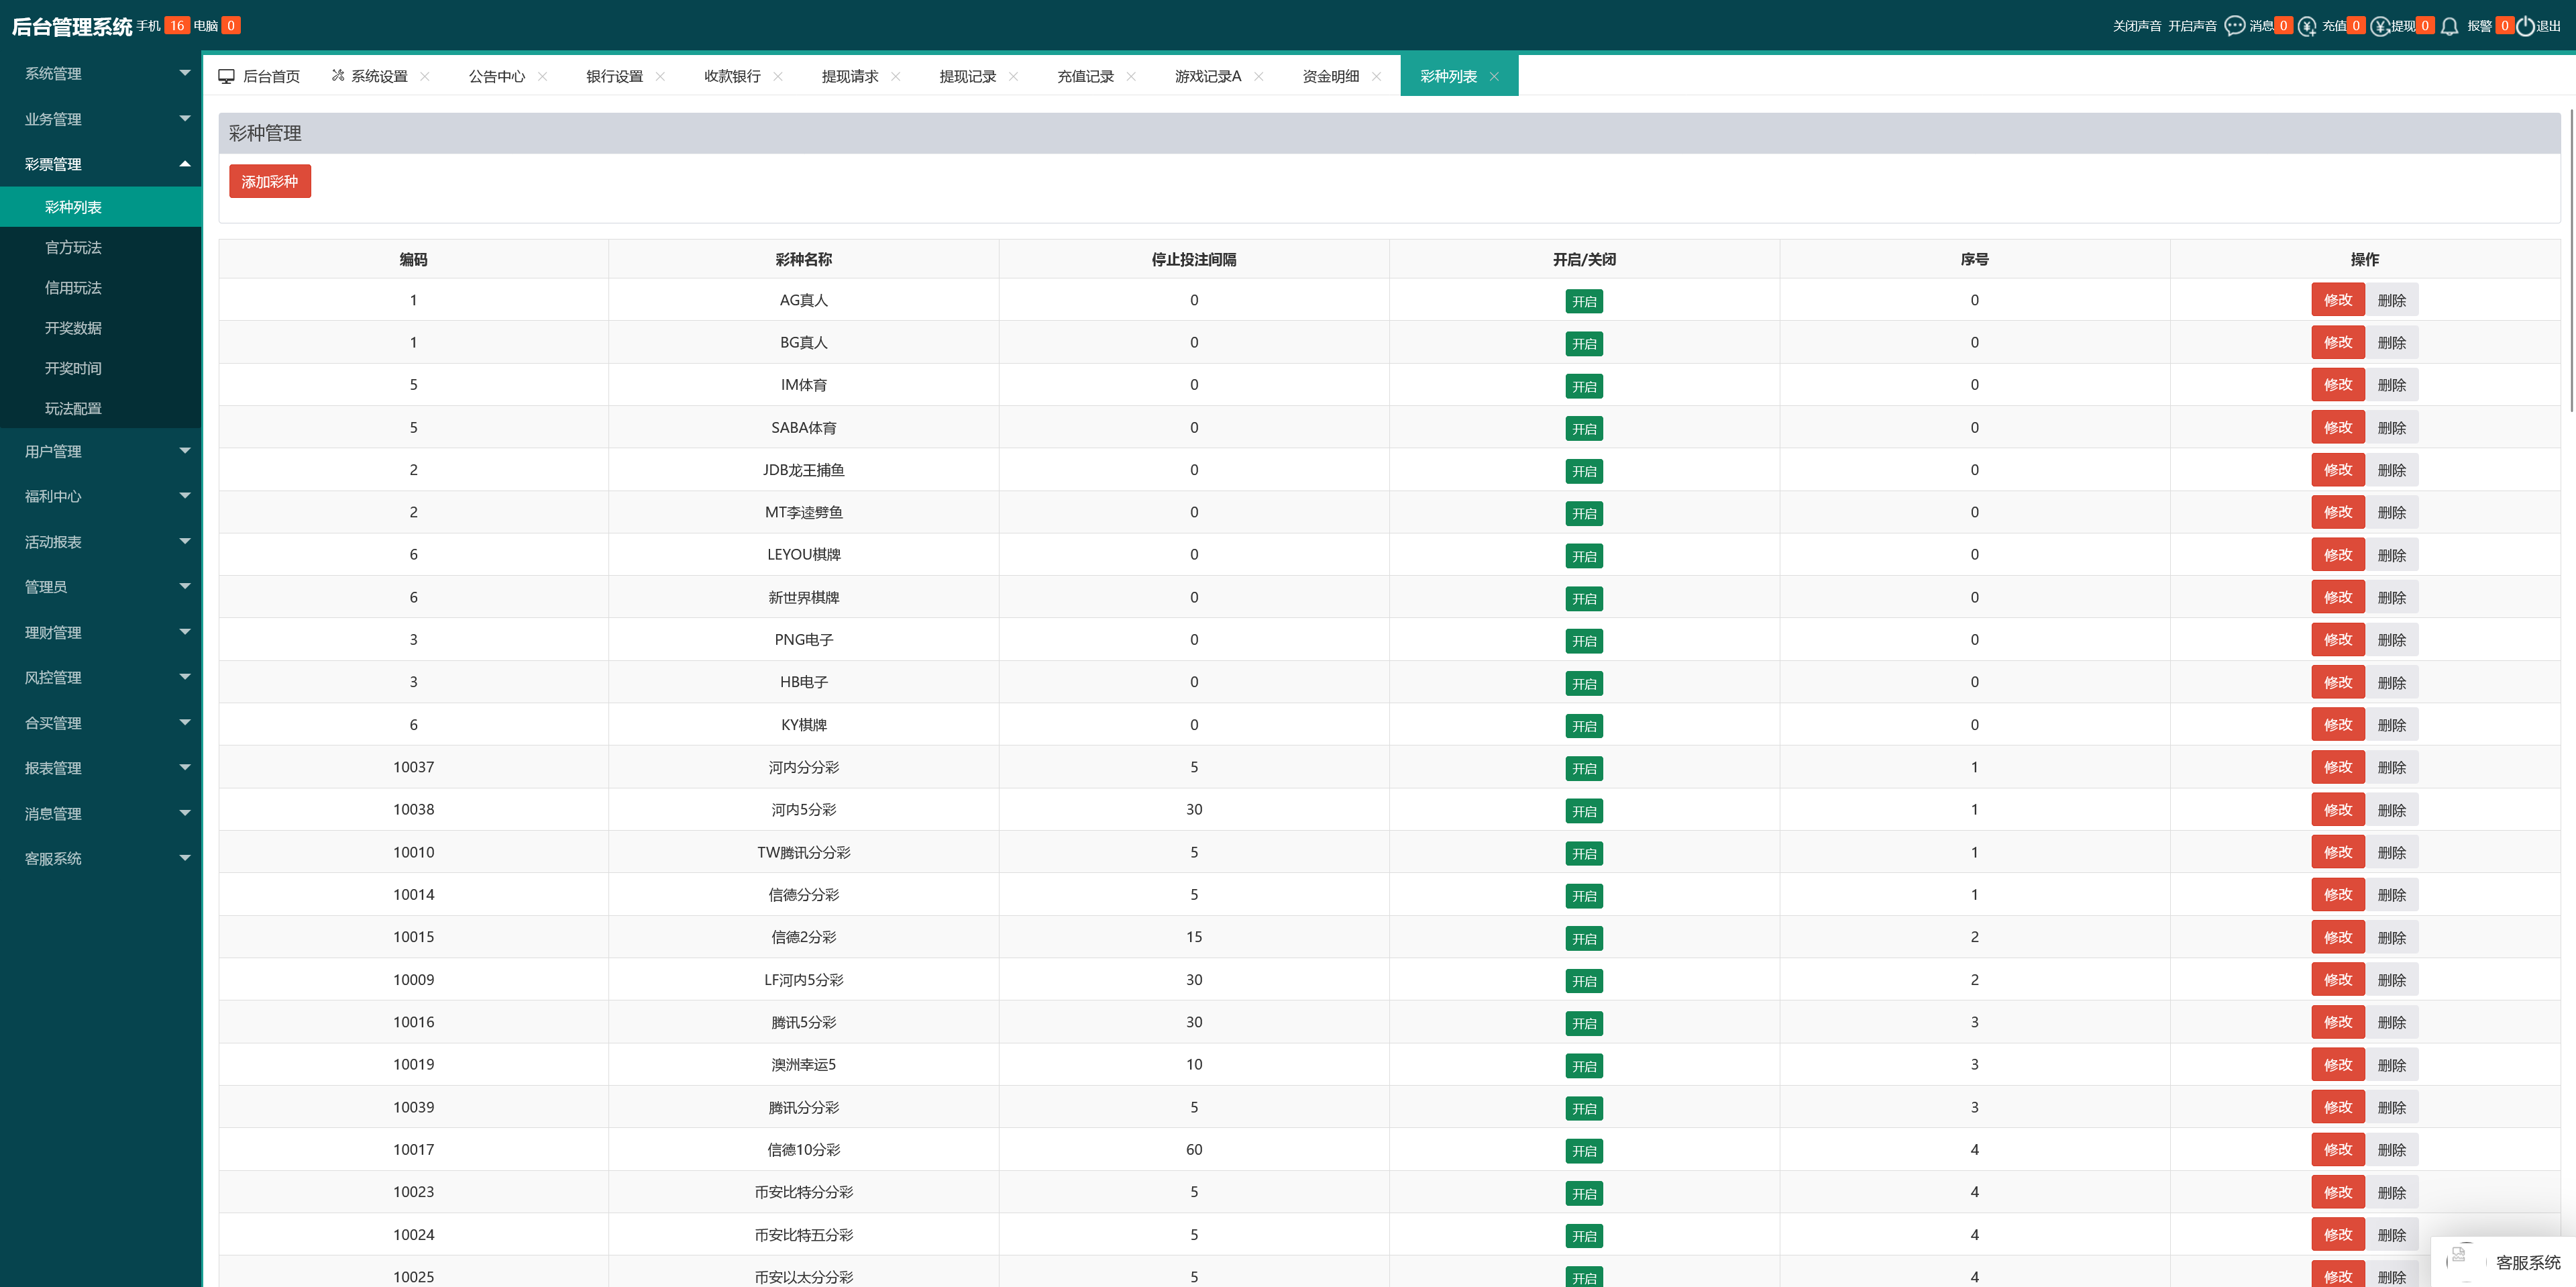Collapse the 彩票管理 sidebar section
Screen dimensions: 2576x1287
coord(100,164)
